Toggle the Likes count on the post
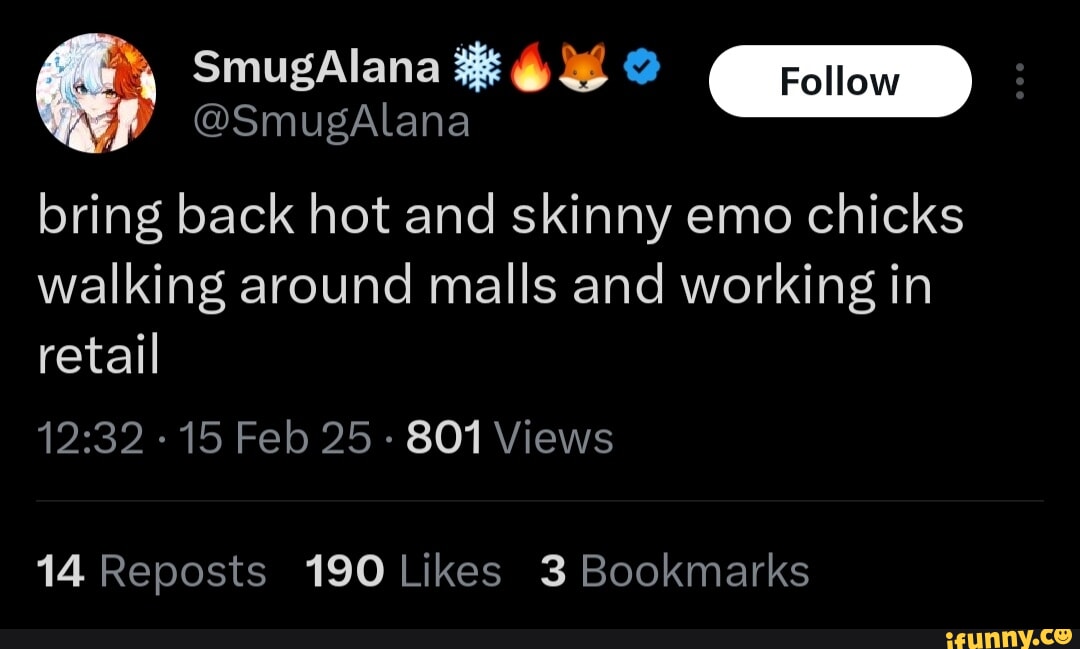The image size is (1080, 649). point(404,570)
